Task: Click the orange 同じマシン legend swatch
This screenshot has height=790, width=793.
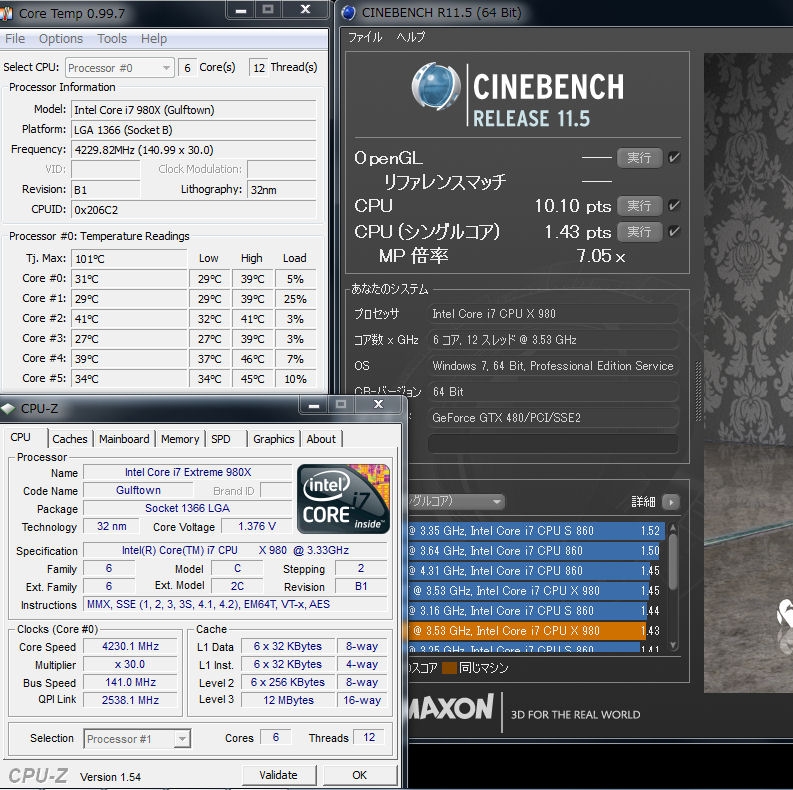Action: [x=449, y=668]
